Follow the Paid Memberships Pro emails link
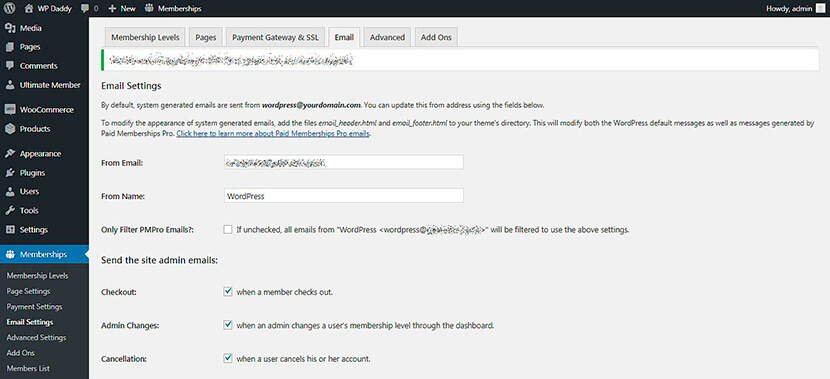 273,134
